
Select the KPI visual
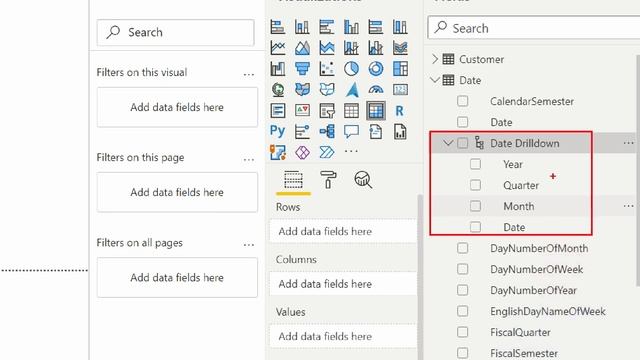coord(302,111)
